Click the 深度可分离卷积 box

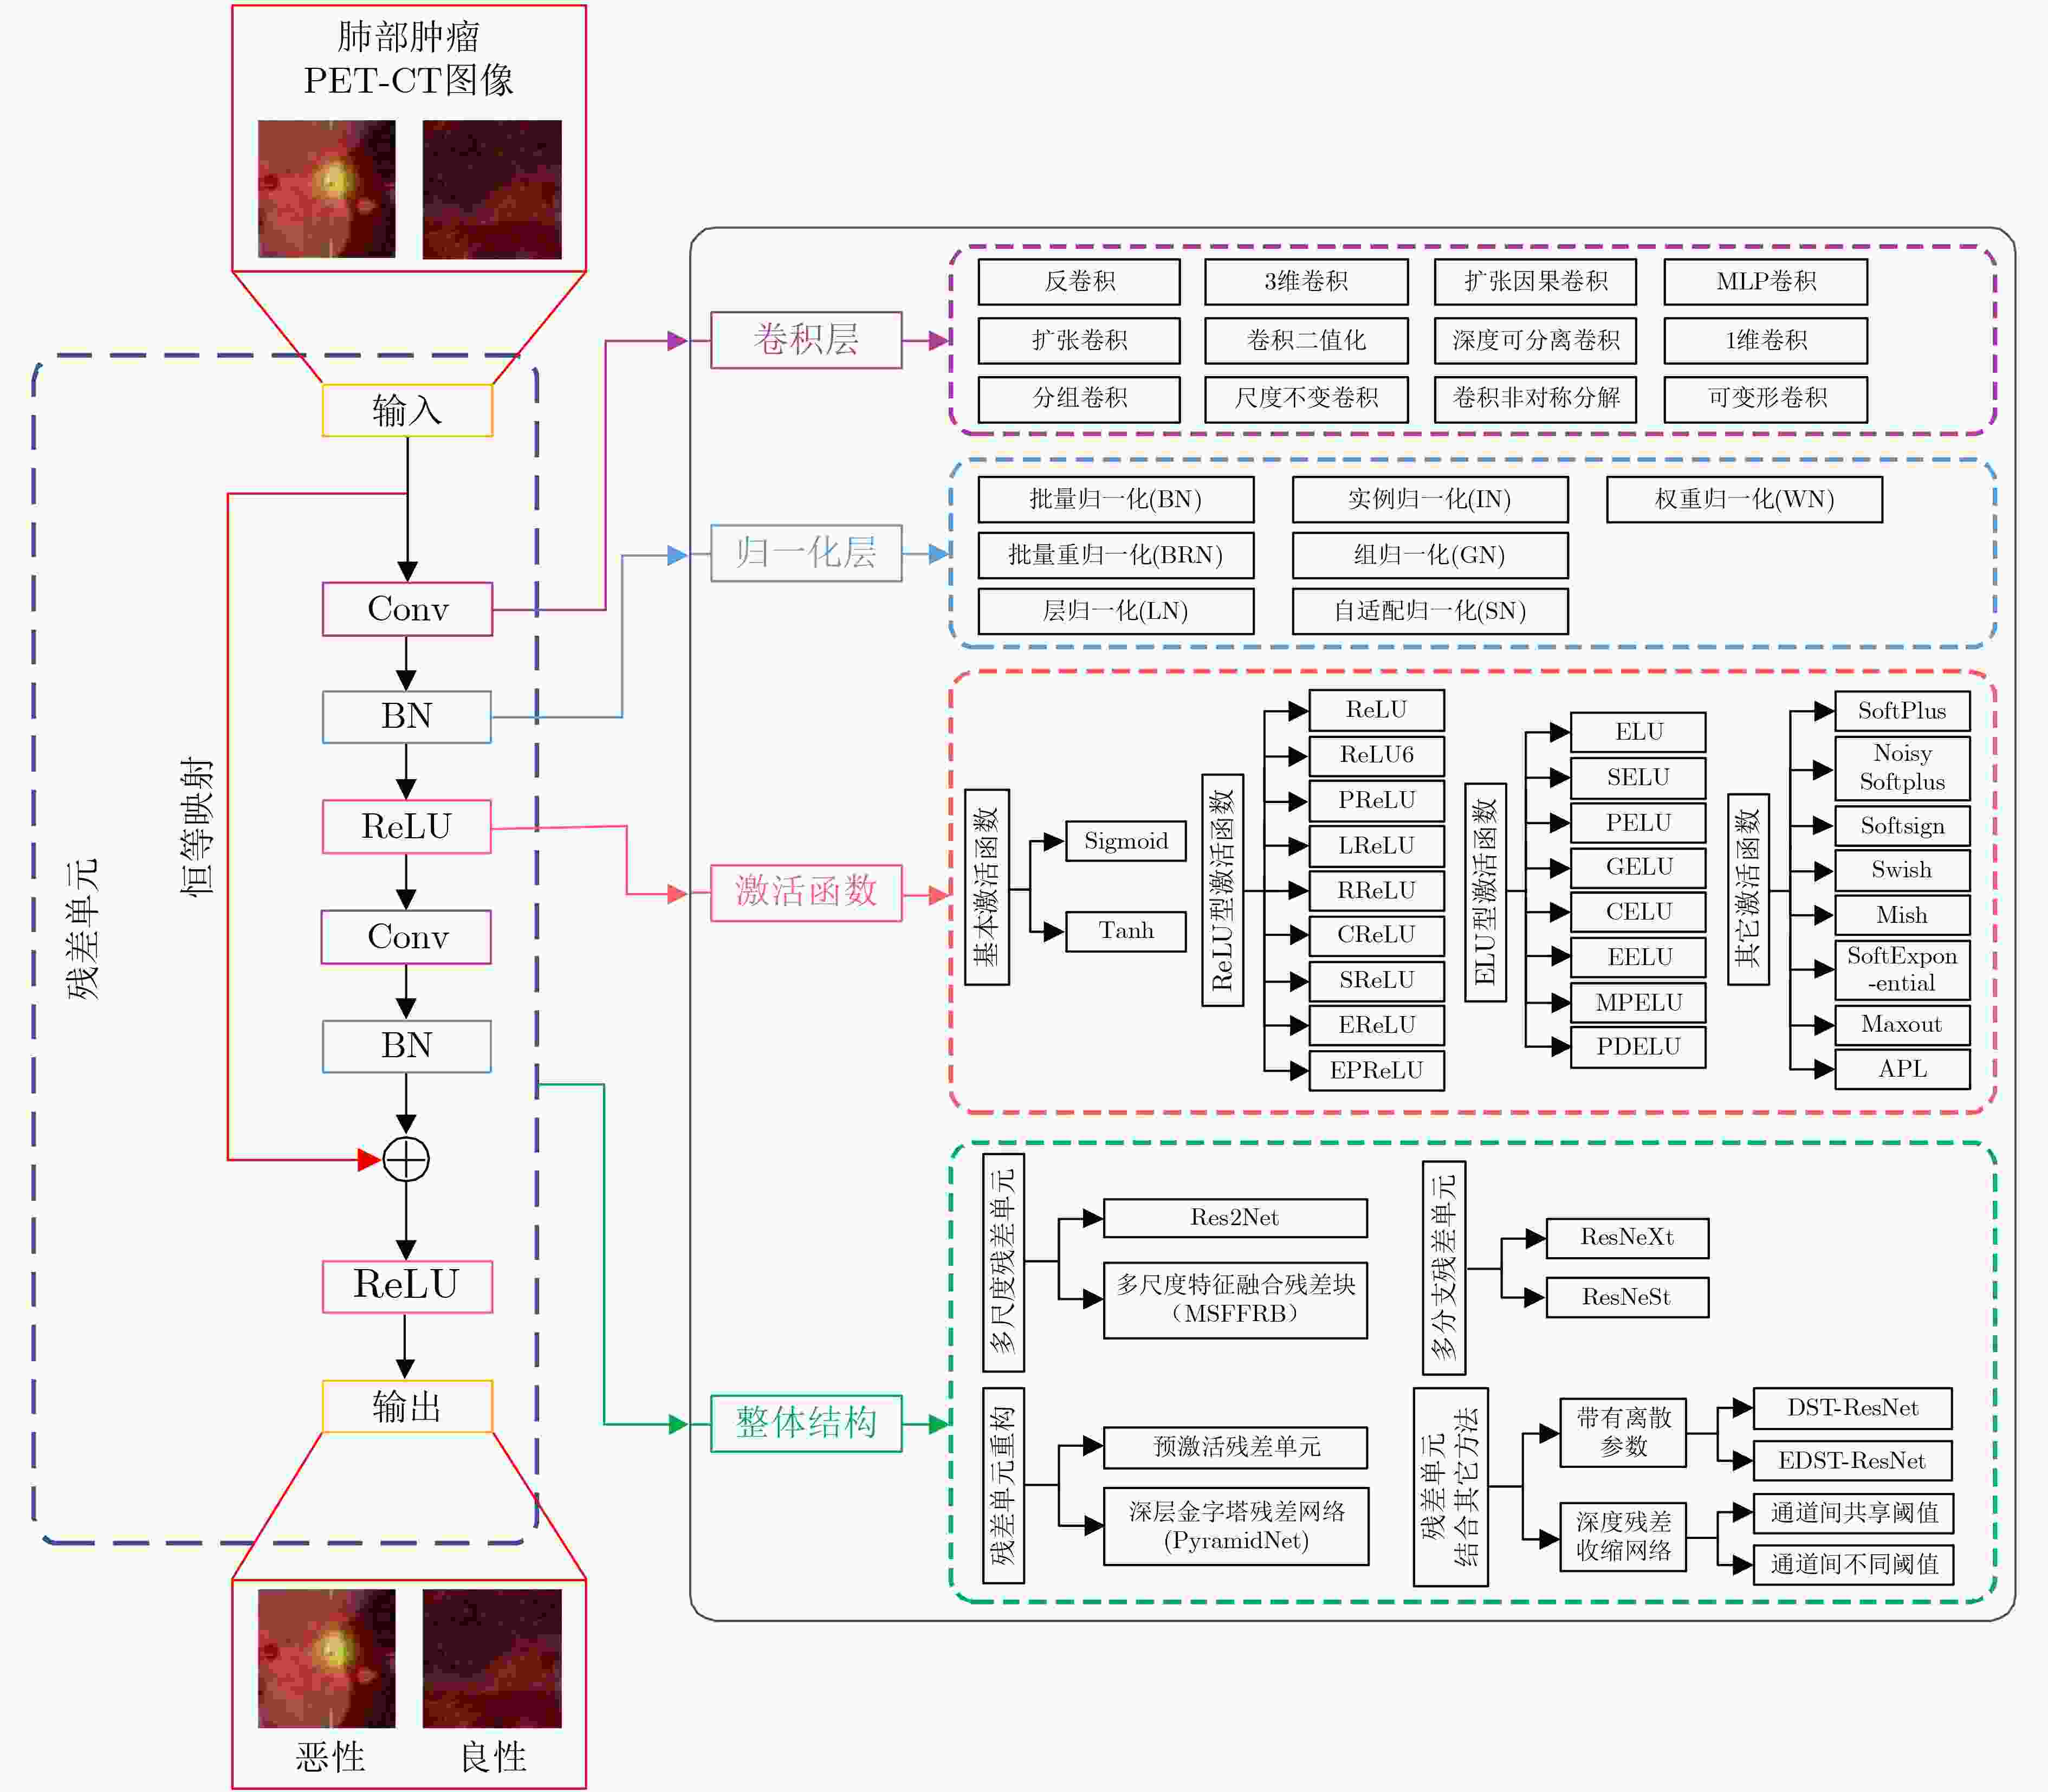coord(1535,341)
